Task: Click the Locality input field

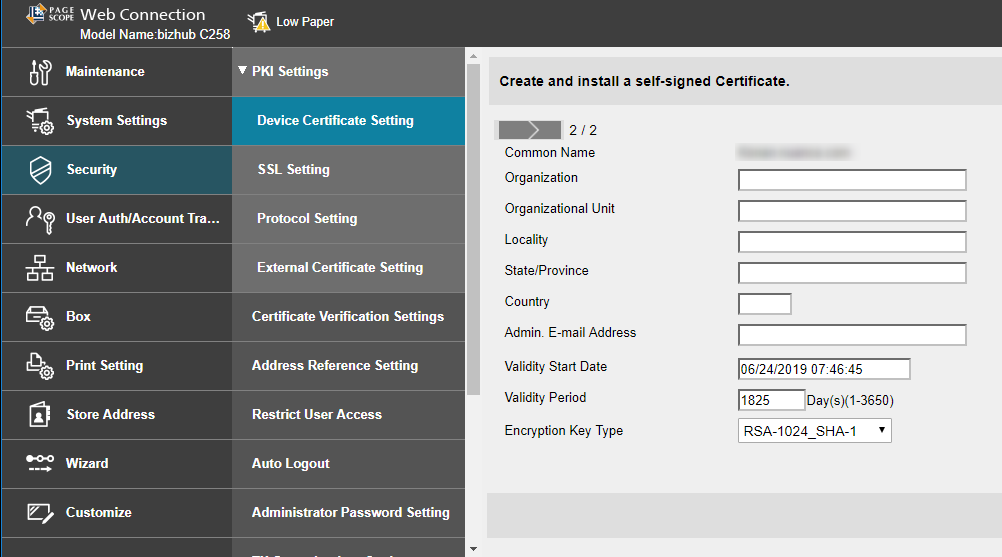Action: 852,241
